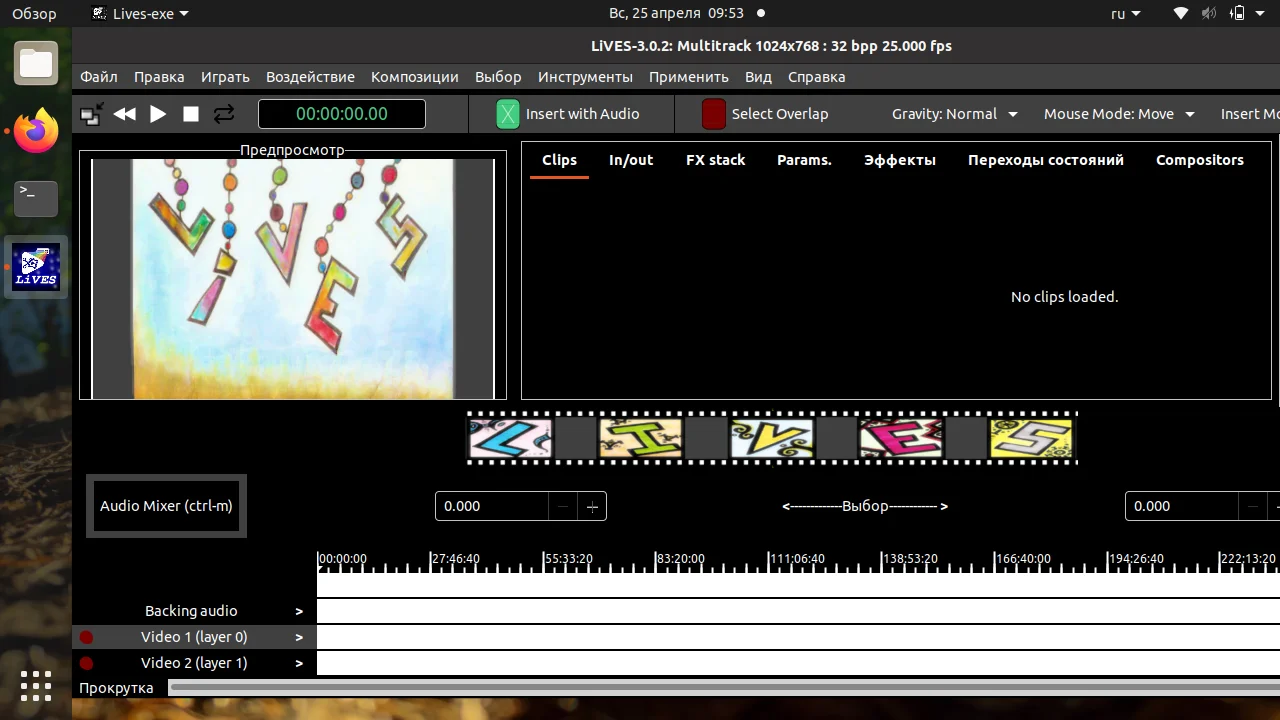
Task: Show applications grid in the dock
Action: tap(36, 685)
